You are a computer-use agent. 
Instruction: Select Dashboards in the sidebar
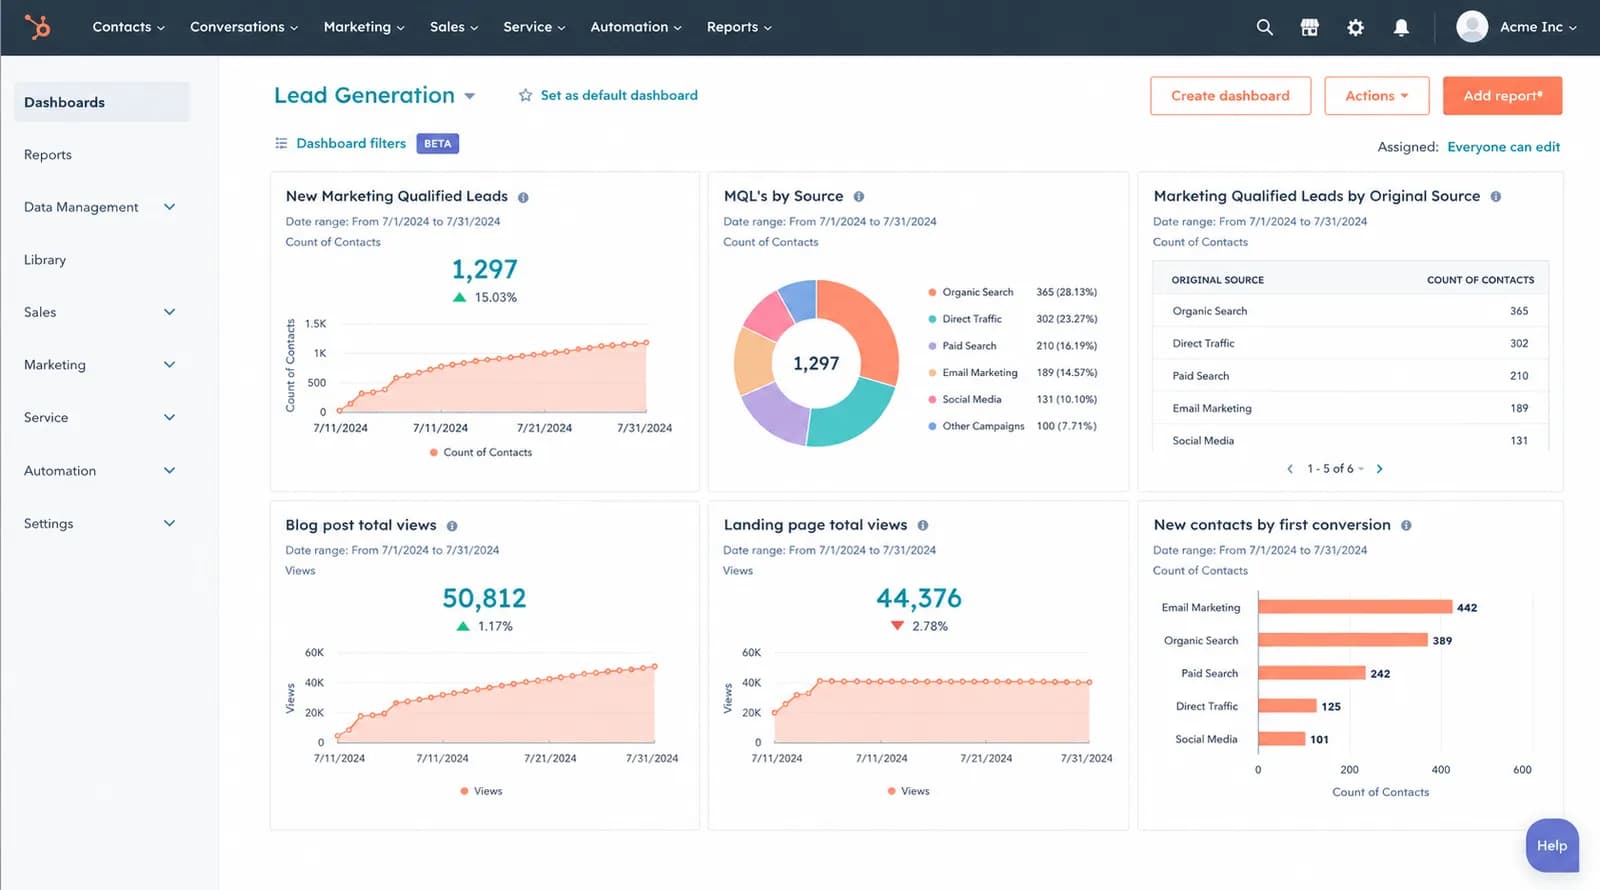pyautogui.click(x=101, y=102)
